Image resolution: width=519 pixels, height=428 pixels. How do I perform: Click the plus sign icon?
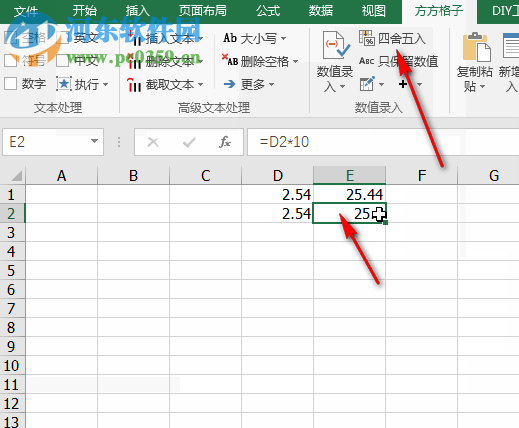pos(403,84)
